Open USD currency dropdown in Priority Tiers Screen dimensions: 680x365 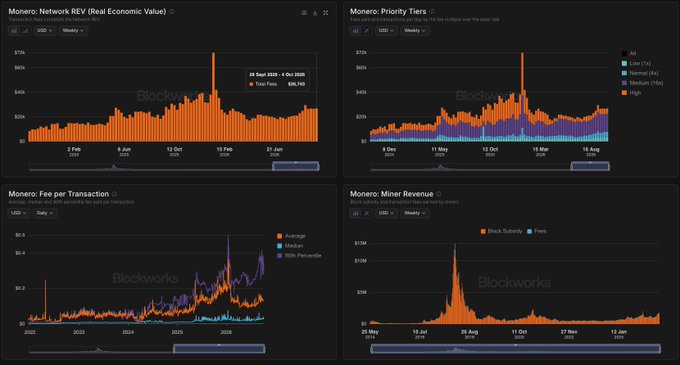386,31
